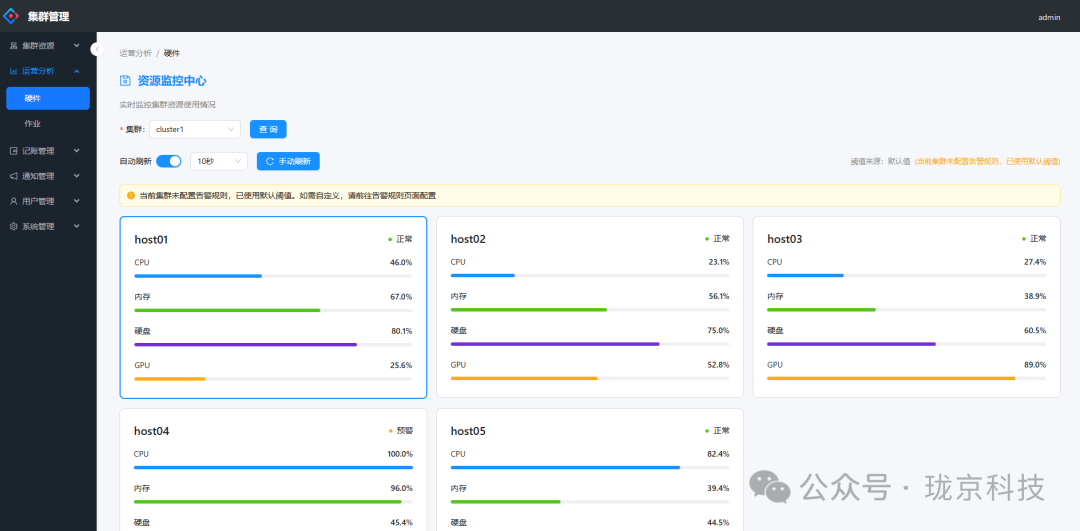Click the 运营分析 chart icon in sidebar
The width and height of the screenshot is (1080, 531).
13,71
